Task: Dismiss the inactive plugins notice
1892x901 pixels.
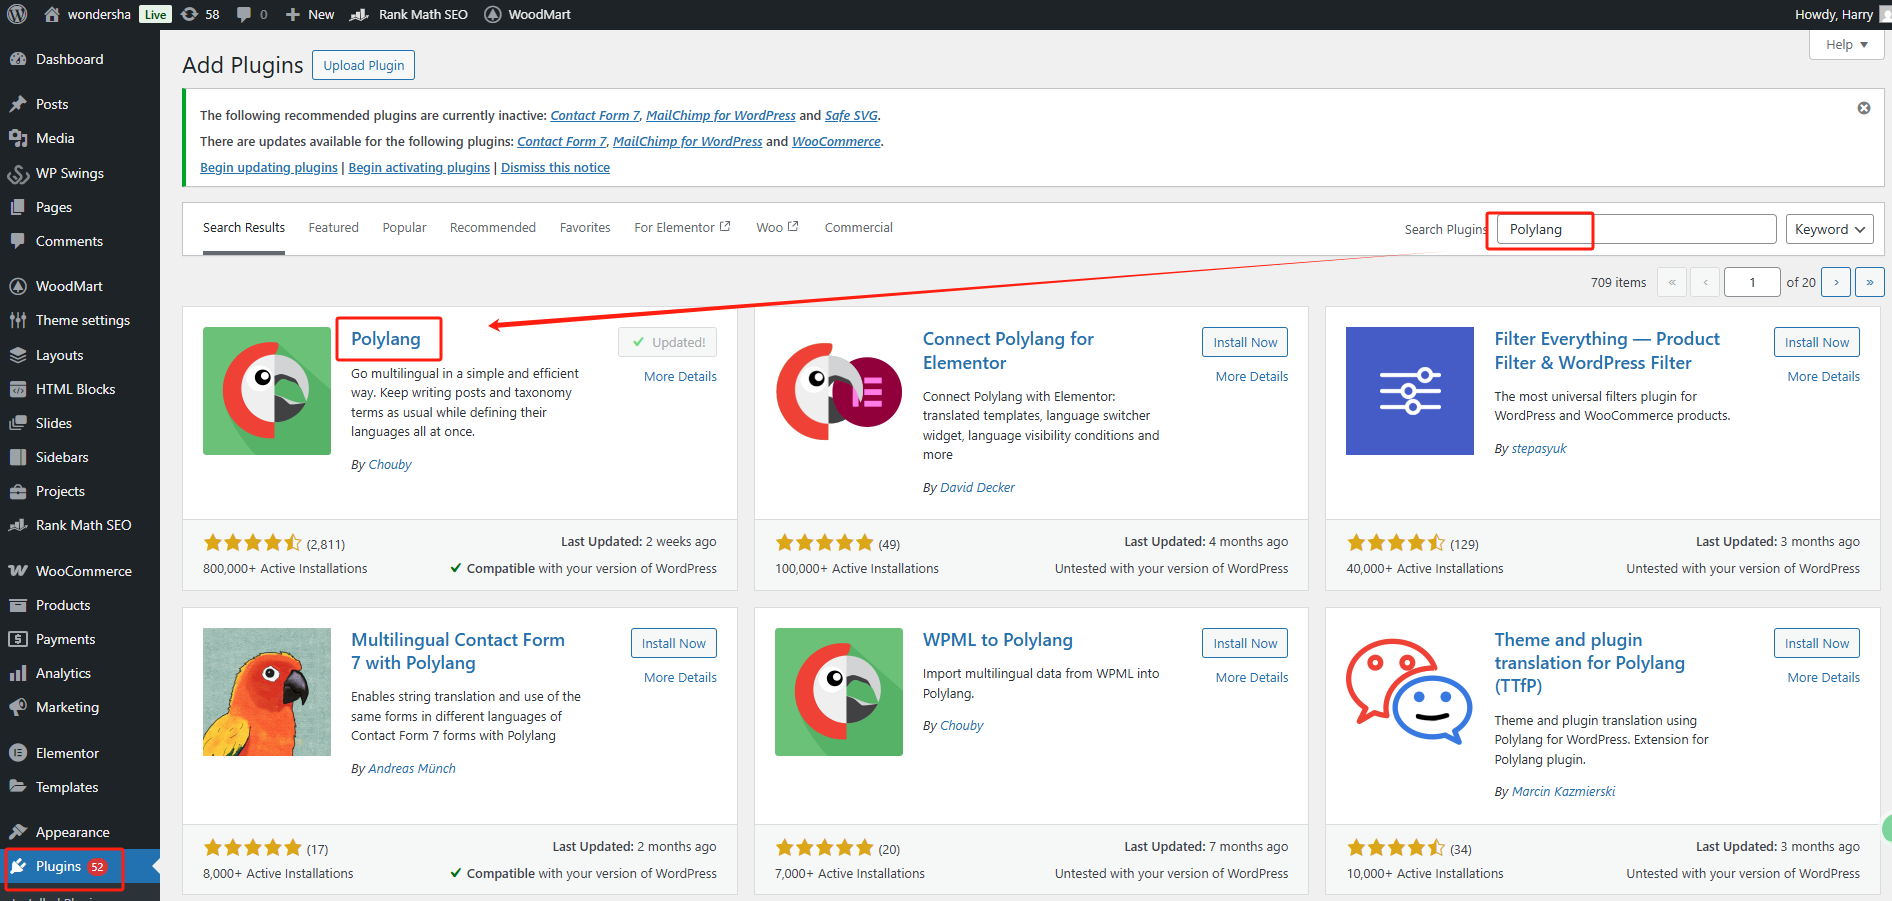Action: click(1863, 107)
